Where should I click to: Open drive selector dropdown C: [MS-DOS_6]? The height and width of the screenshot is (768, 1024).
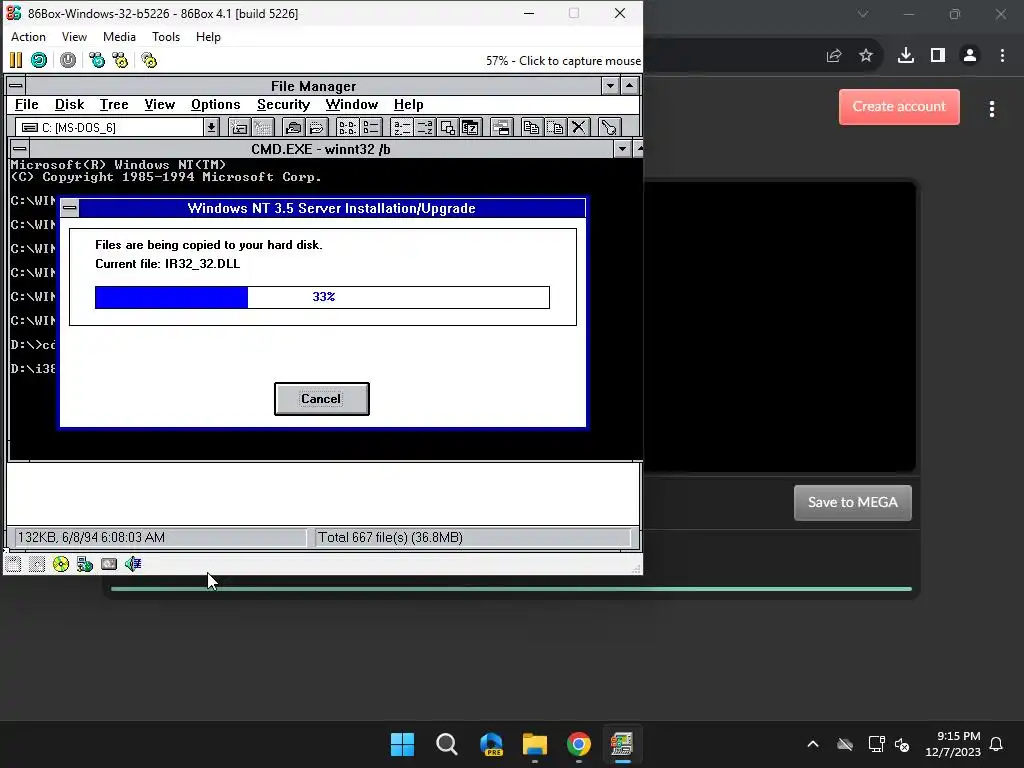click(211, 127)
